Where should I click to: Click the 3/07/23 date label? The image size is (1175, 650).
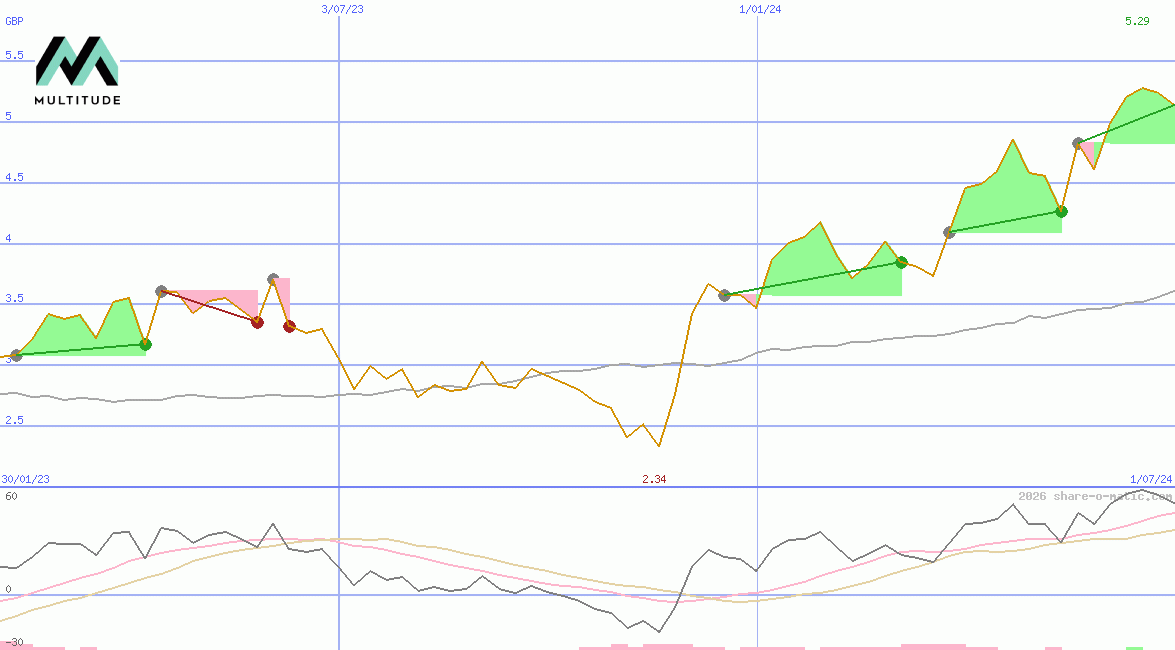click(341, 9)
